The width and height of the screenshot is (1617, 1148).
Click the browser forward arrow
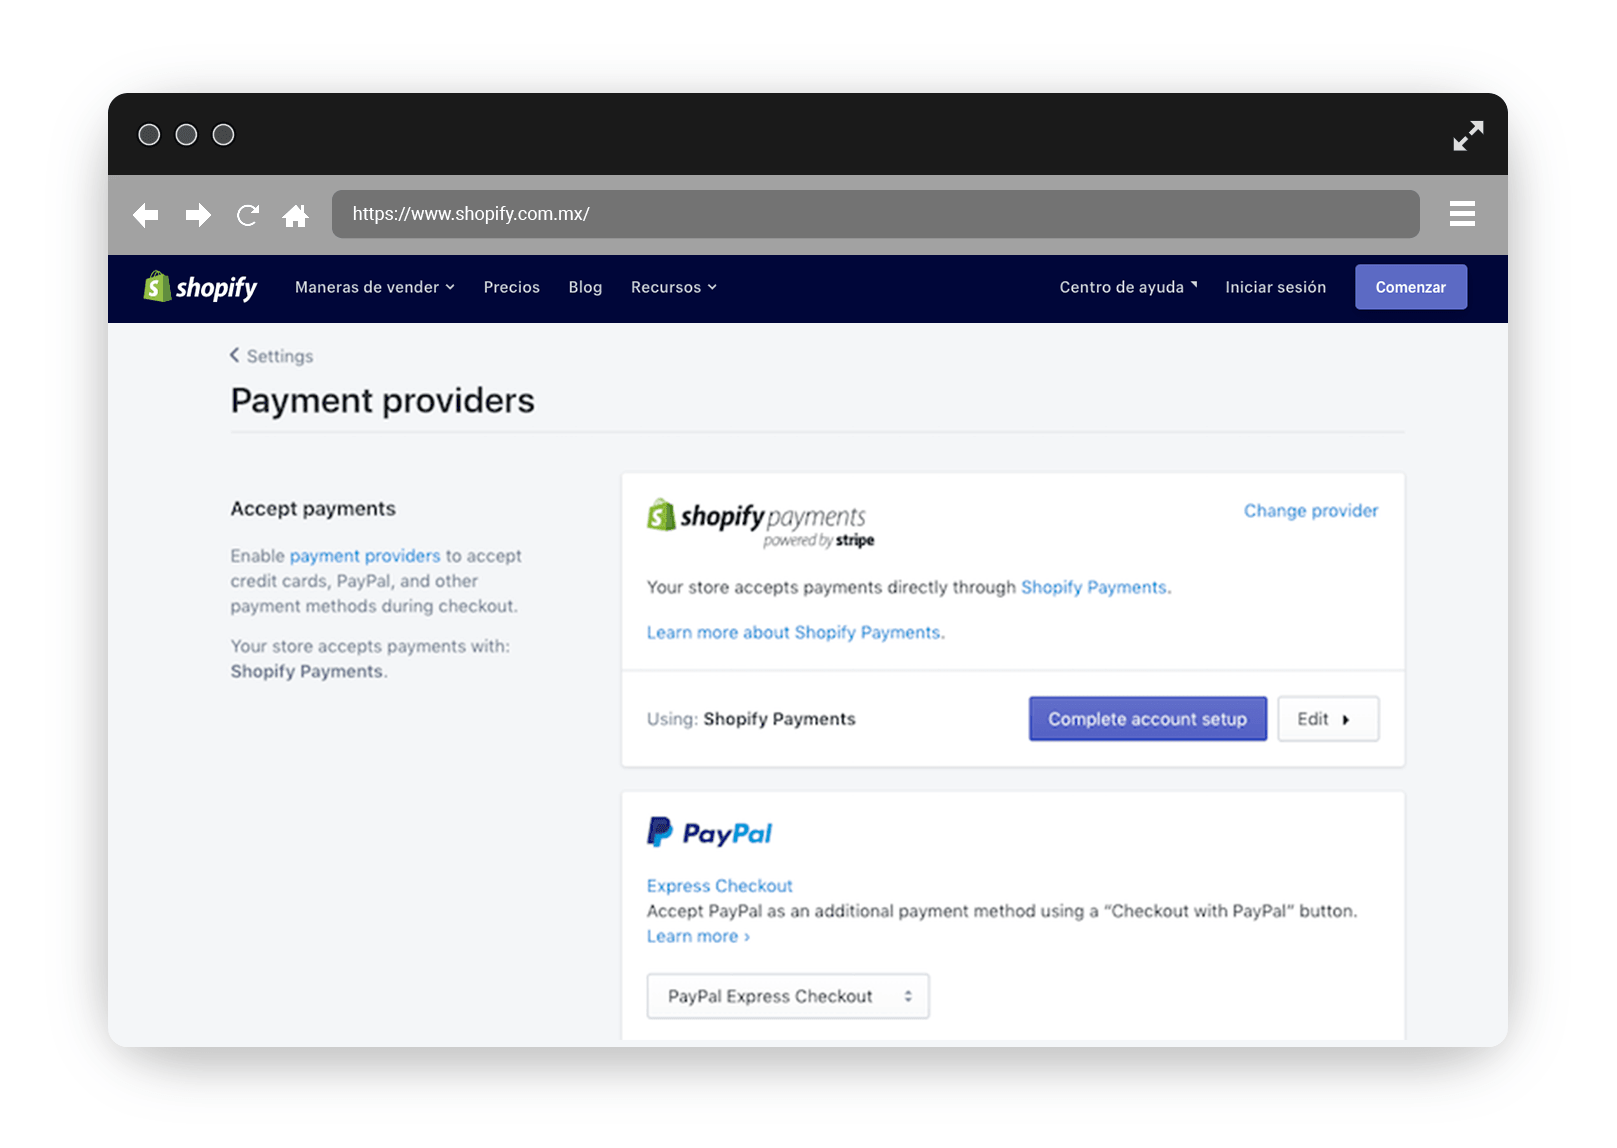click(198, 215)
